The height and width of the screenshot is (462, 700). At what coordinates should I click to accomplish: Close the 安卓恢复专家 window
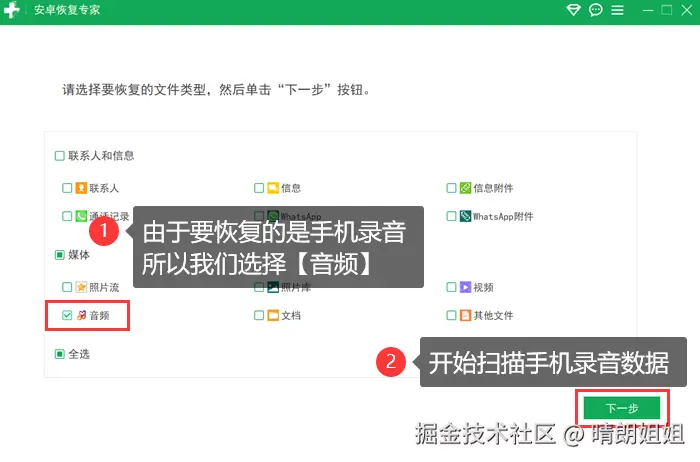[x=687, y=10]
